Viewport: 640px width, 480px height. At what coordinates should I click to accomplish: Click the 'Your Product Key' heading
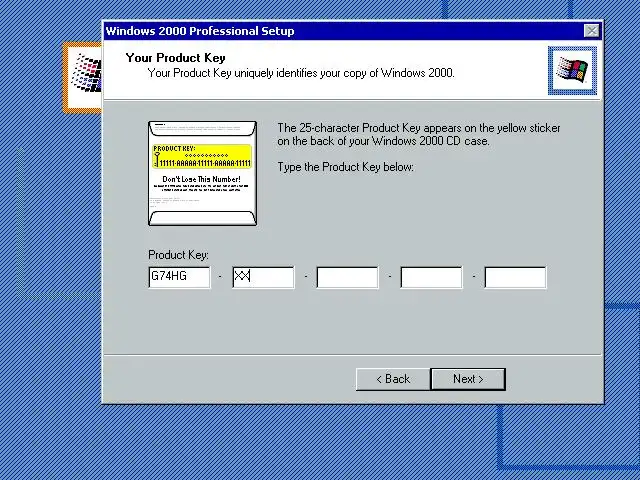pyautogui.click(x=176, y=58)
